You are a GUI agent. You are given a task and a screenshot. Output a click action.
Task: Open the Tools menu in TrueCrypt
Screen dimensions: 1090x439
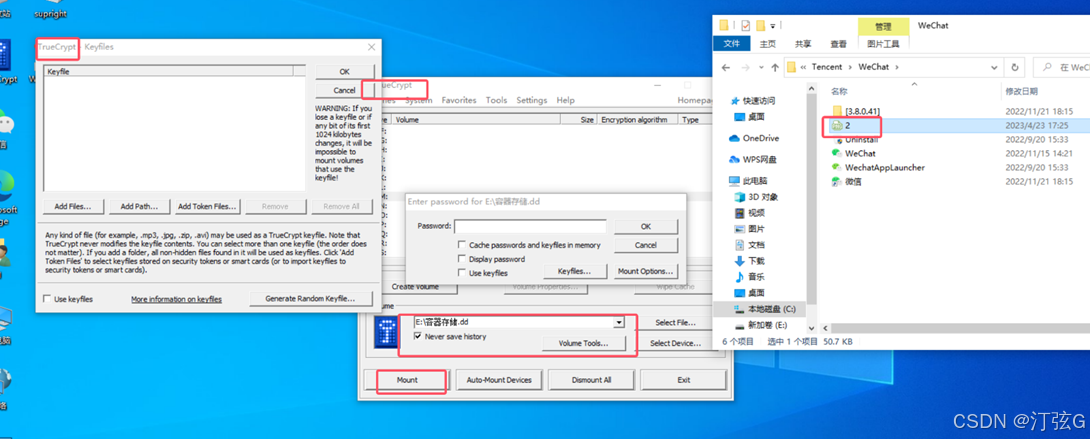tap(496, 100)
